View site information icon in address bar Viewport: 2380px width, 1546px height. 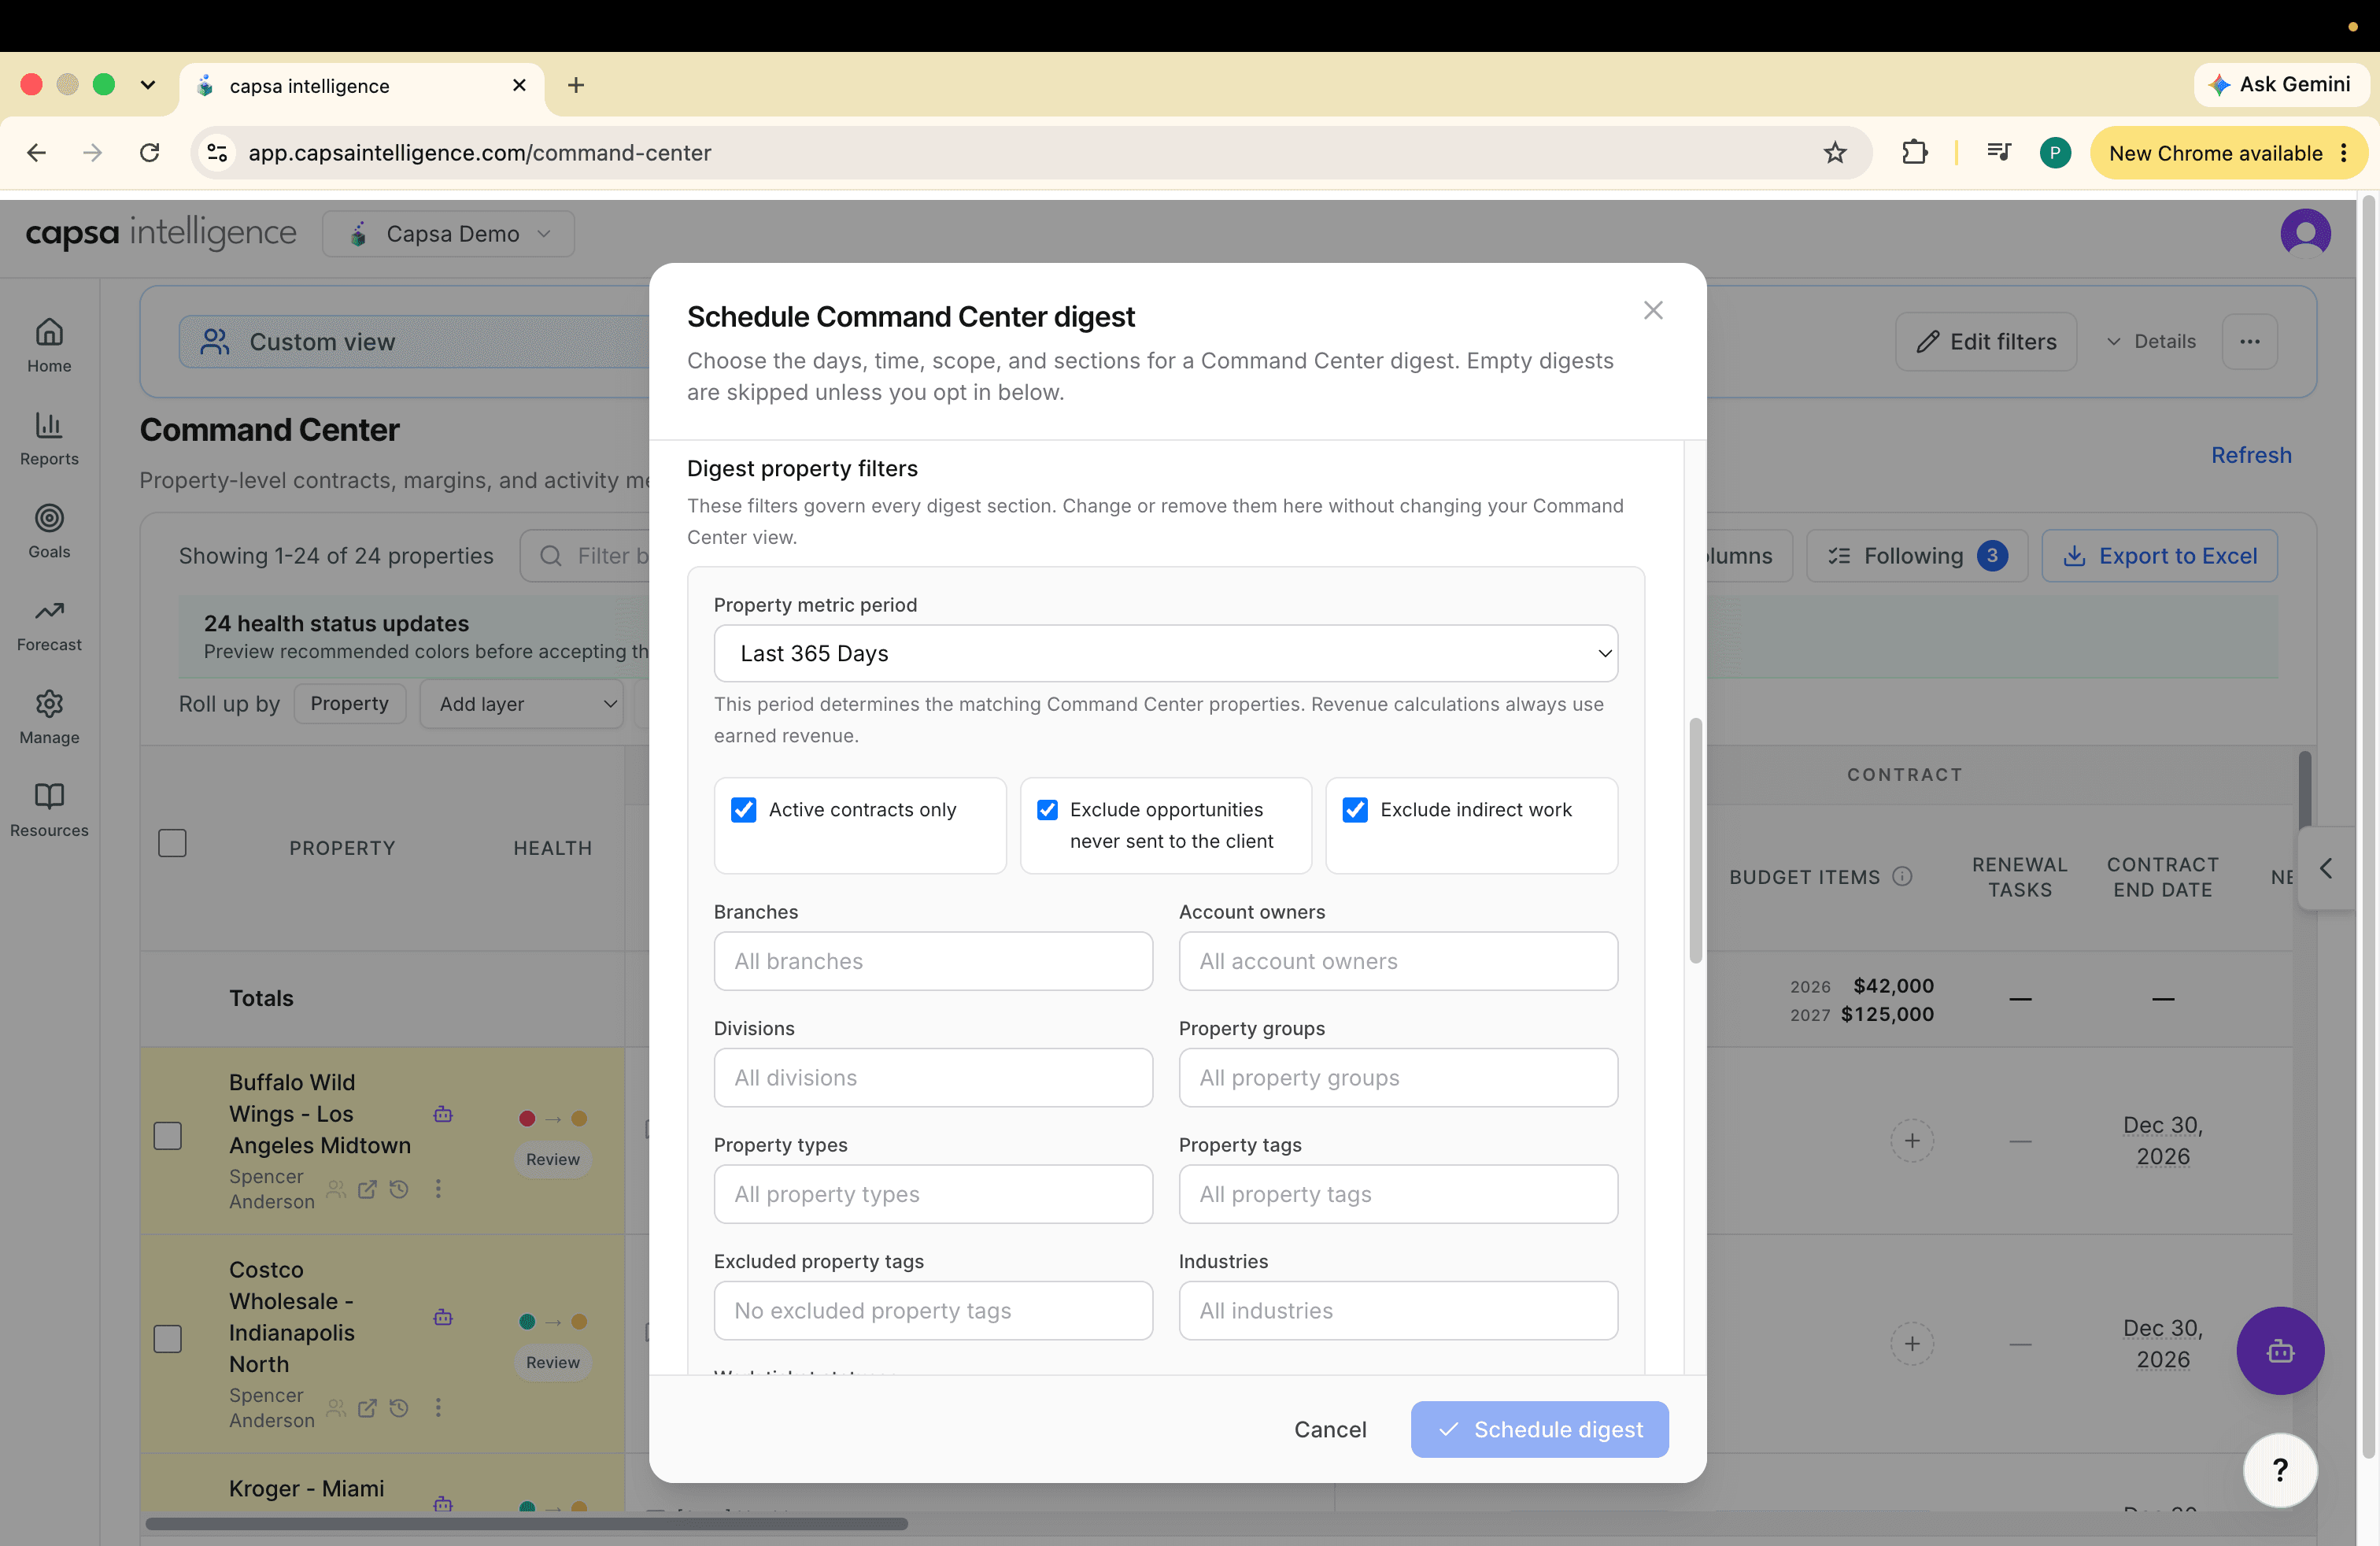pyautogui.click(x=217, y=153)
